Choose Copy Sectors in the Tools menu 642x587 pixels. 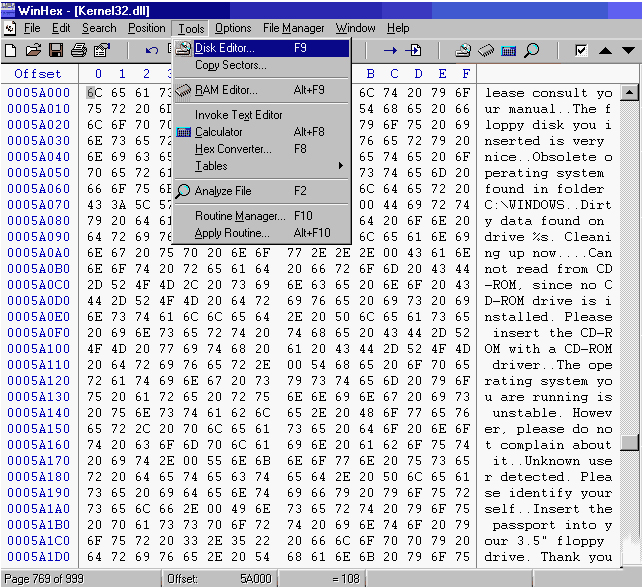pyautogui.click(x=230, y=65)
